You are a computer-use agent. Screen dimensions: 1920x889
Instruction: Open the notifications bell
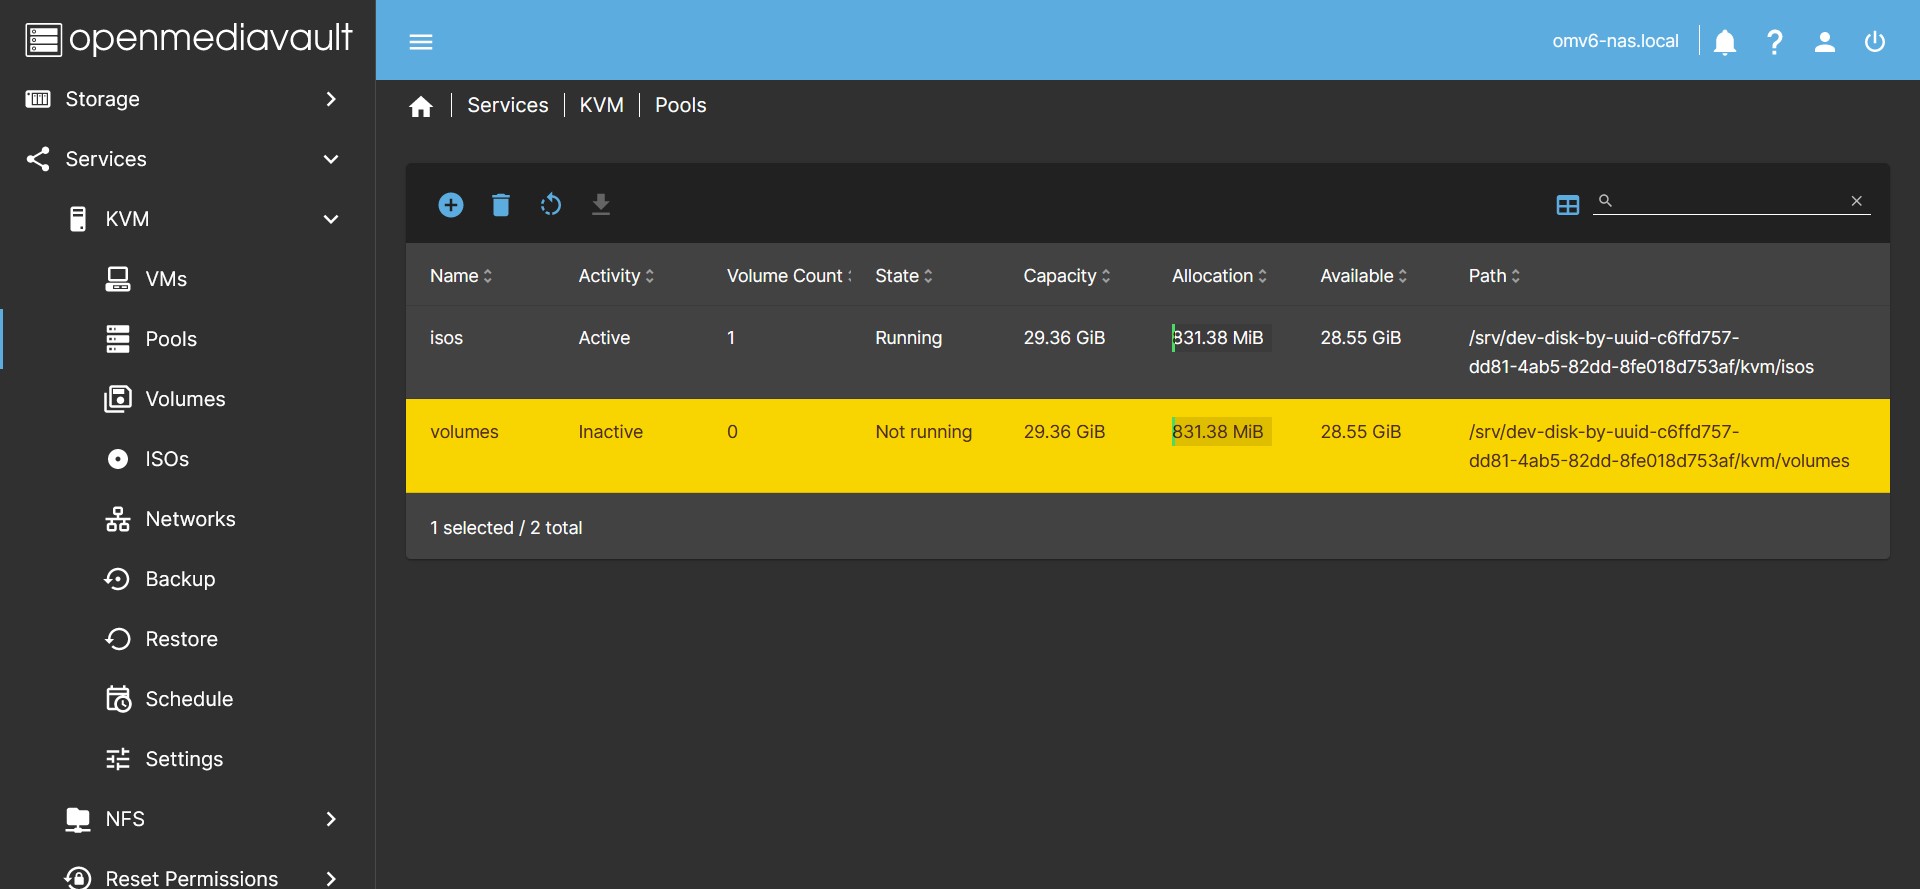[x=1725, y=42]
